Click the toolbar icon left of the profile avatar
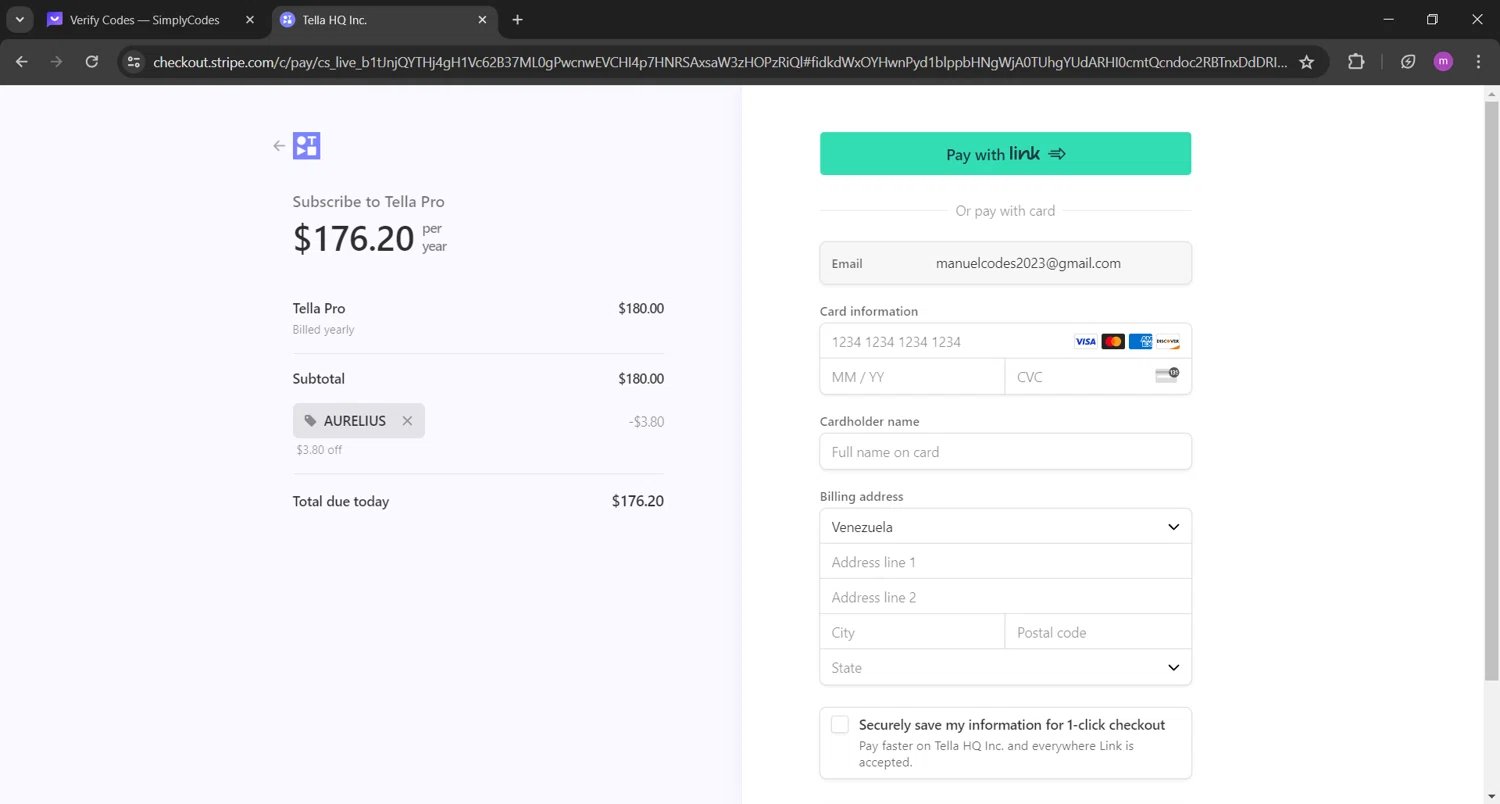The image size is (1500, 804). tap(1408, 62)
